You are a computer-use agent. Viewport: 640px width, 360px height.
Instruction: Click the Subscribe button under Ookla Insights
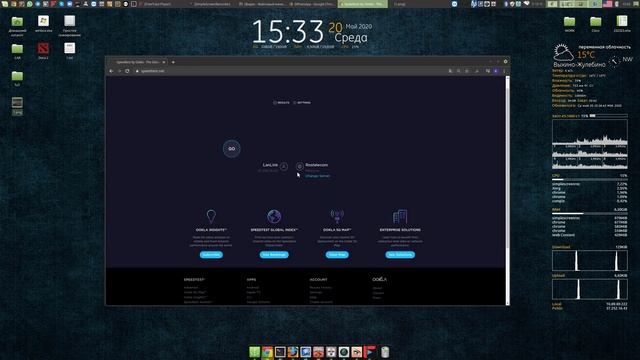(x=211, y=255)
